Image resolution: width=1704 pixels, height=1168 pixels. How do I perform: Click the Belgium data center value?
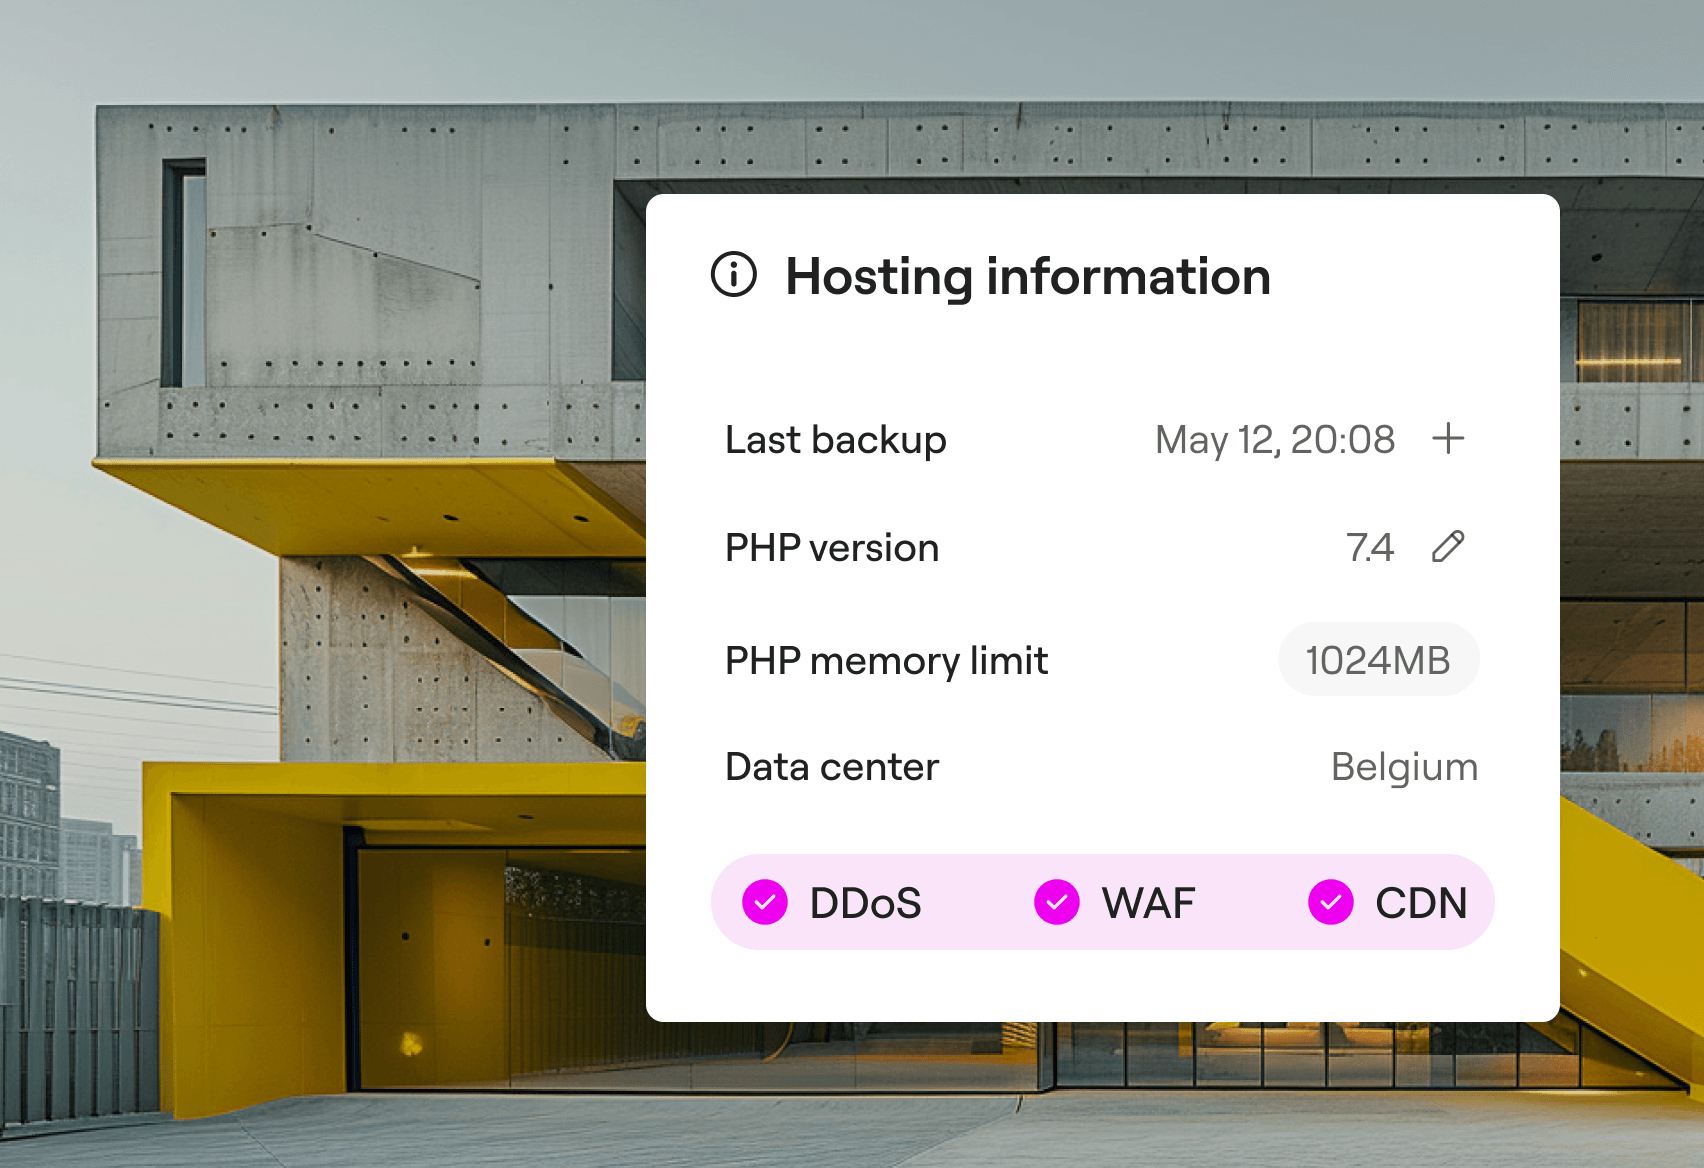coord(1404,767)
